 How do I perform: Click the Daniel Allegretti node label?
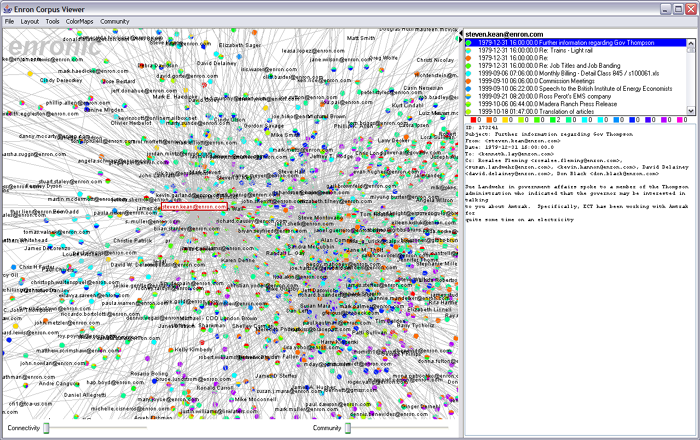tap(85, 395)
